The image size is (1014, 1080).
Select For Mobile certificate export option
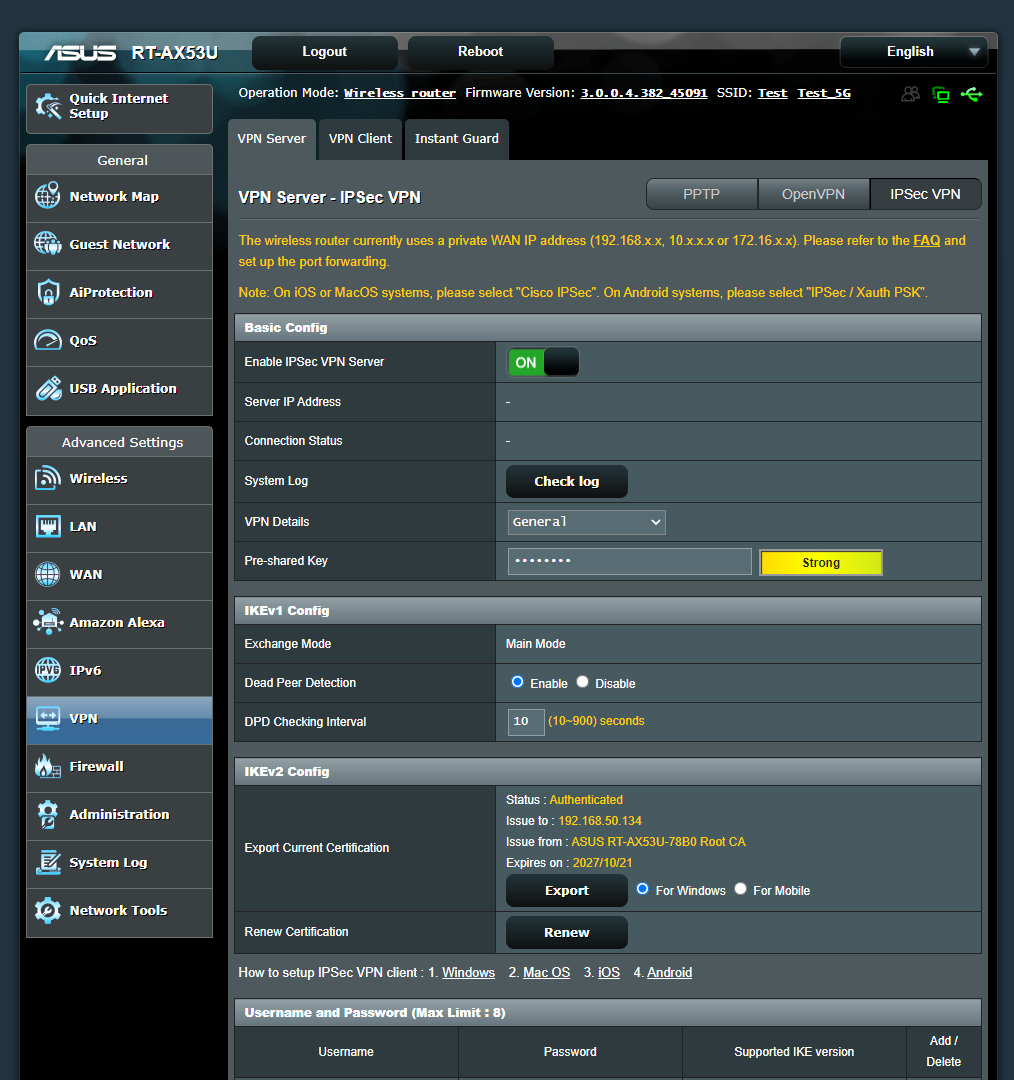click(740, 889)
